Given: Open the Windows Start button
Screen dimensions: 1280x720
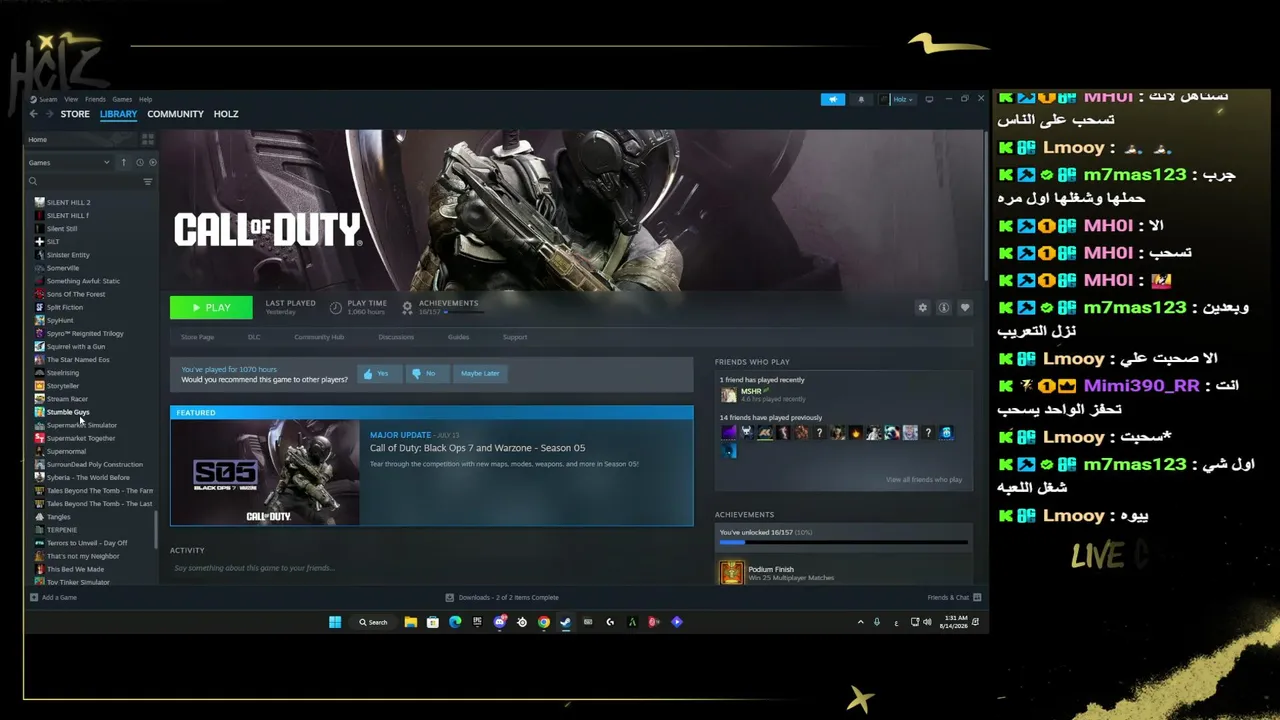Looking at the screenshot, I should 335,622.
